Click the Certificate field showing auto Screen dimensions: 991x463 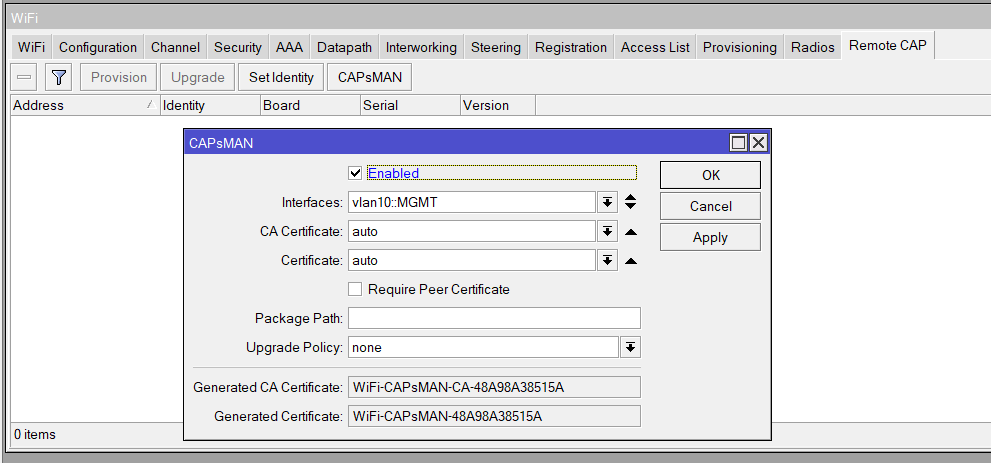point(471,260)
